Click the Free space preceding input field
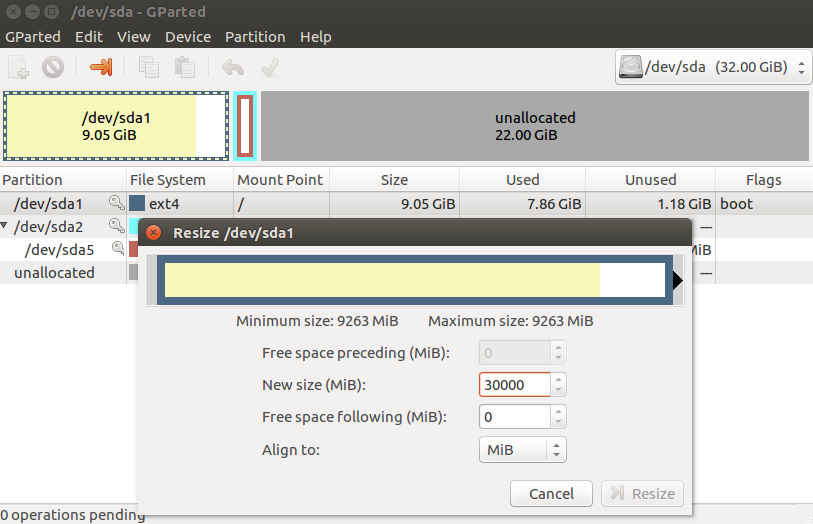813x524 pixels. point(514,352)
